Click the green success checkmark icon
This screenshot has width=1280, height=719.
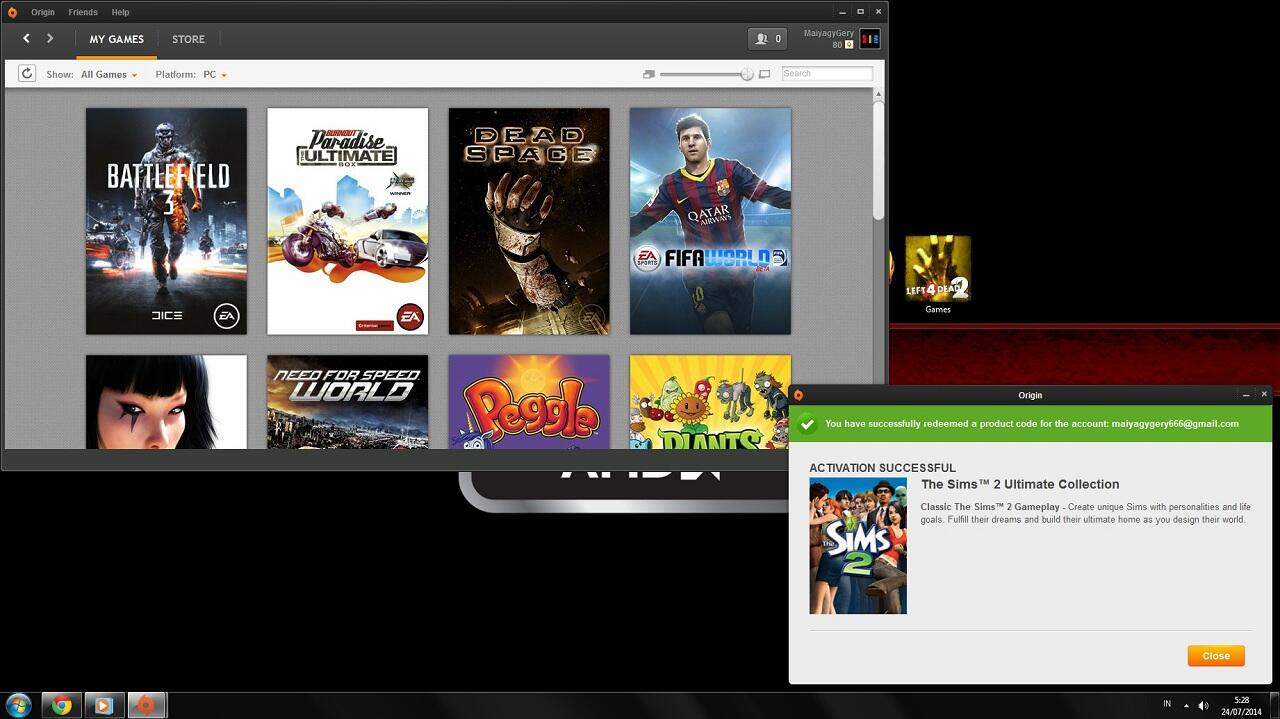coord(808,424)
